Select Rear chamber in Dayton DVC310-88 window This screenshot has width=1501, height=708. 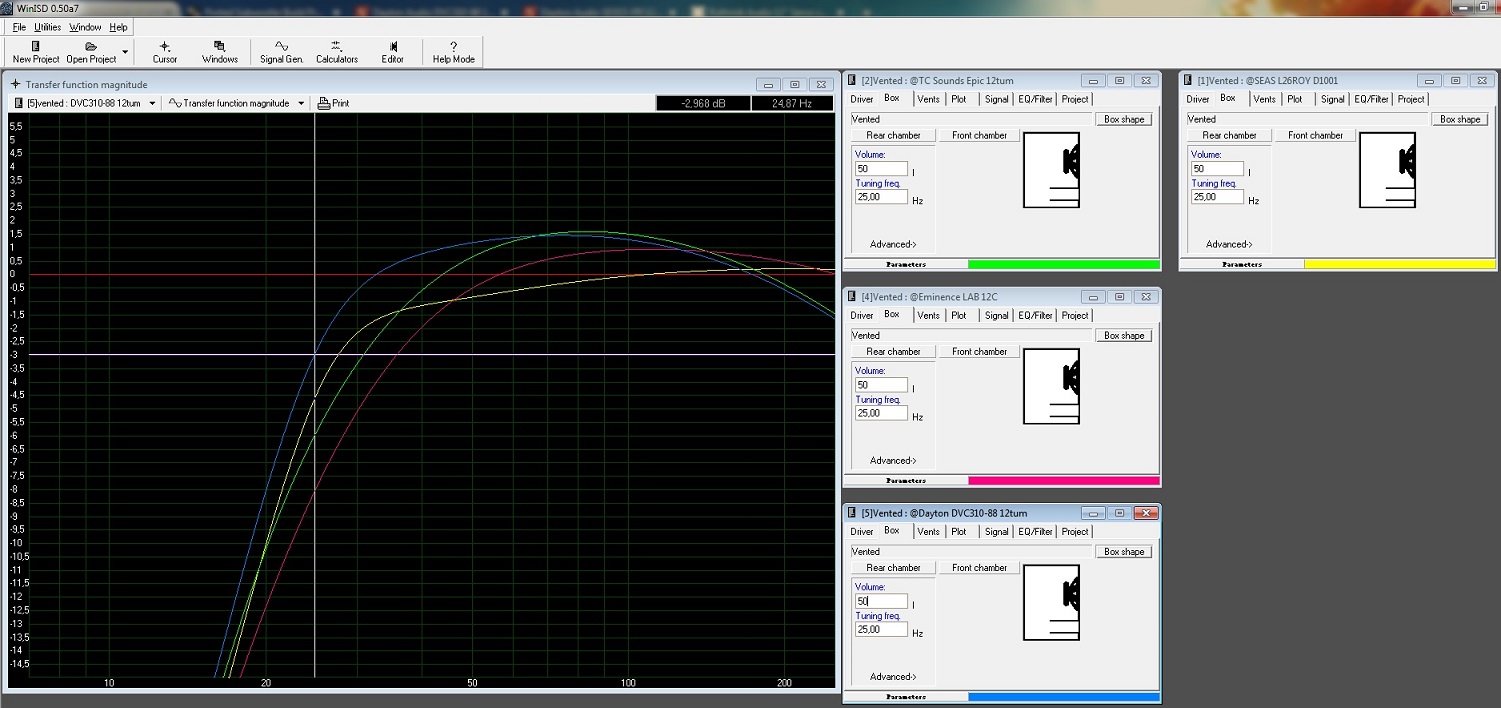(x=894, y=568)
